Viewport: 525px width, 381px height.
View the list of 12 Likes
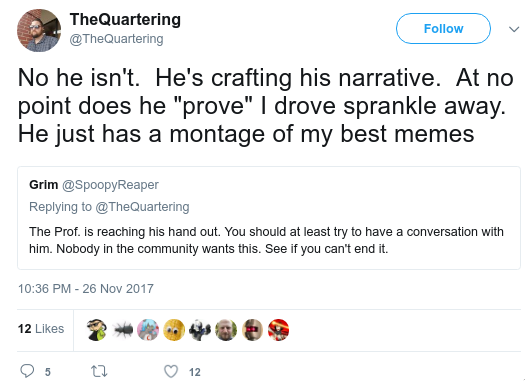coord(41,329)
